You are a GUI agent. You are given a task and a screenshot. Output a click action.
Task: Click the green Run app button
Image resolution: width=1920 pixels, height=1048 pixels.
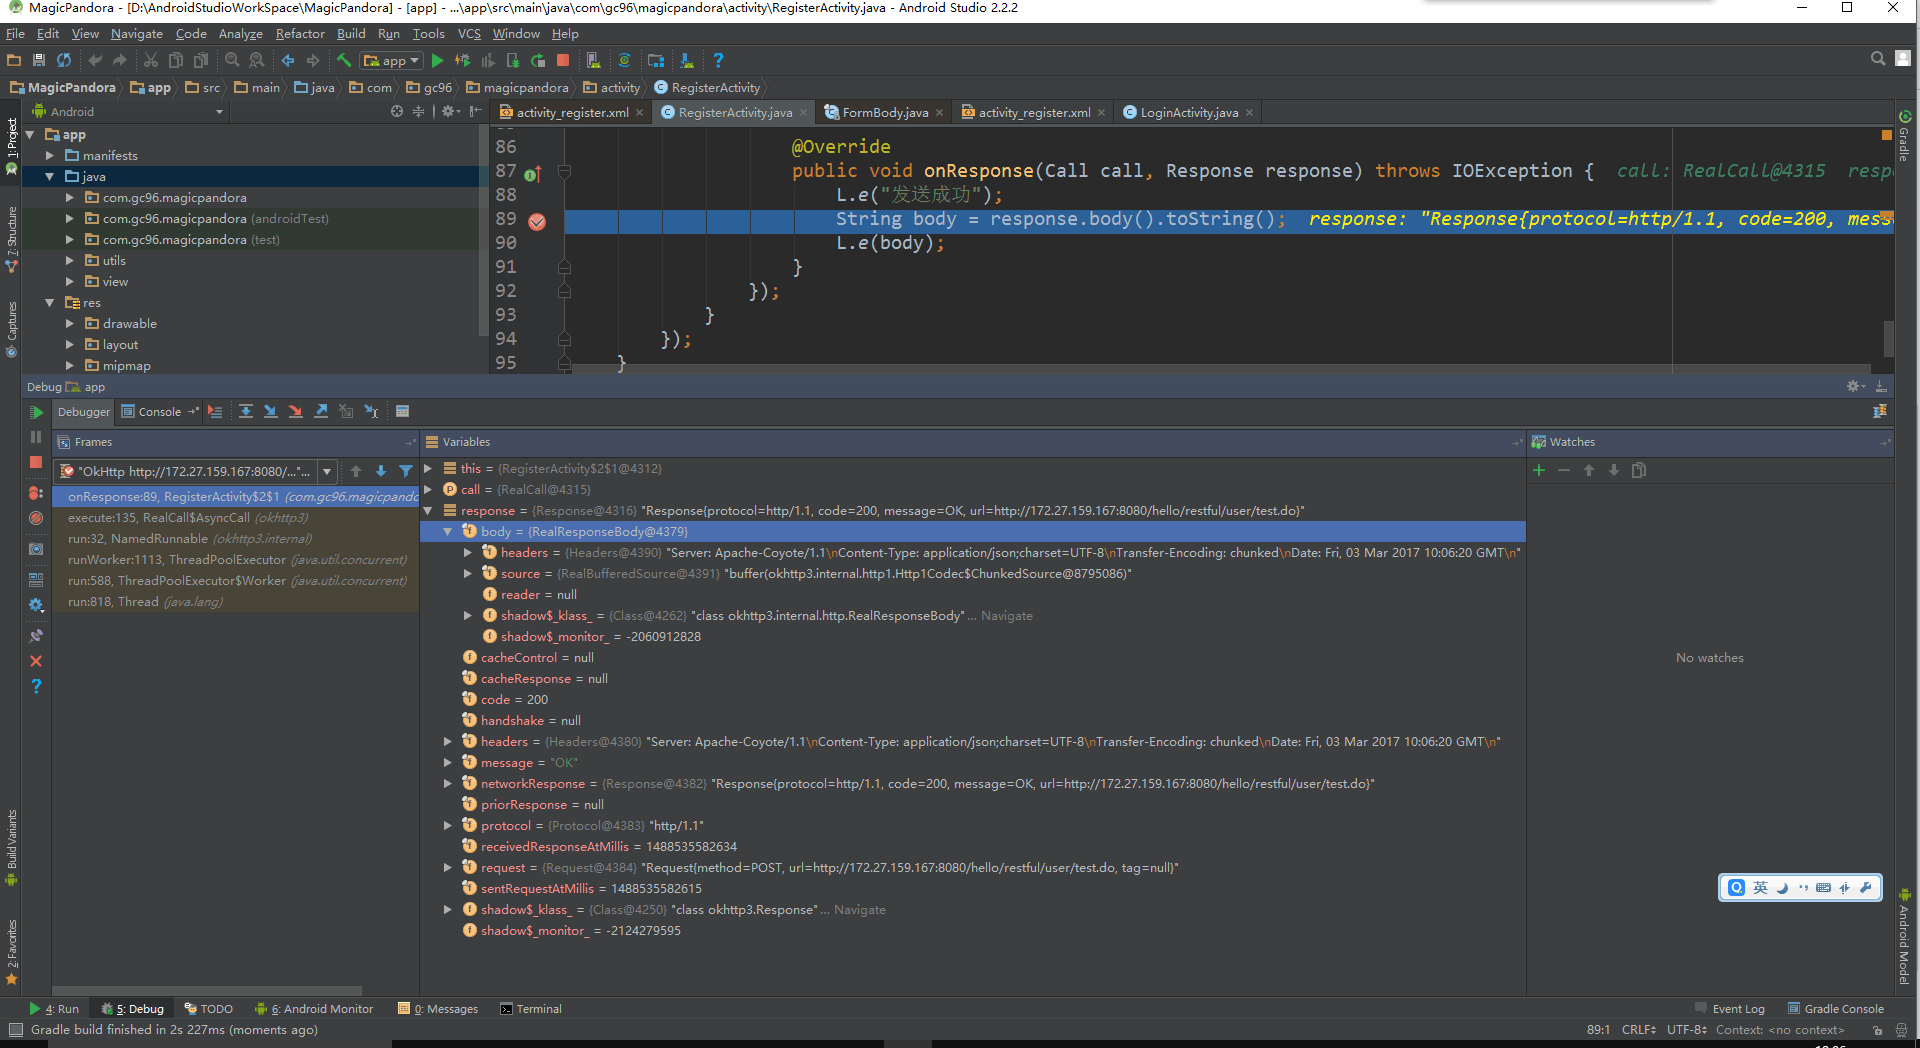437,61
